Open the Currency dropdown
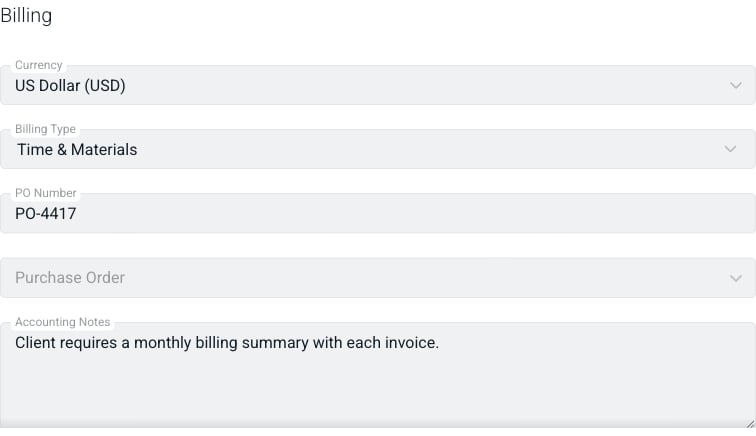This screenshot has height=436, width=756. [378, 85]
